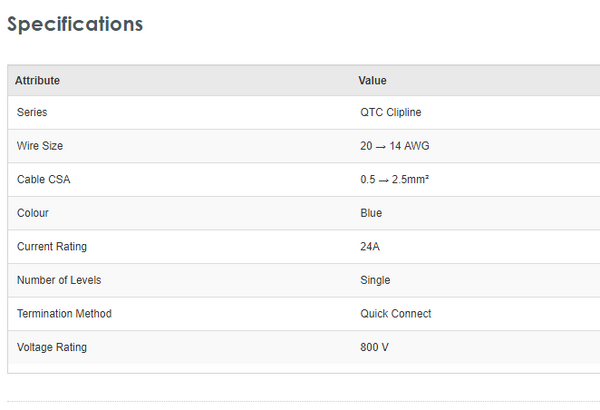
Task: Click the Quick Connect value
Action: coord(396,314)
